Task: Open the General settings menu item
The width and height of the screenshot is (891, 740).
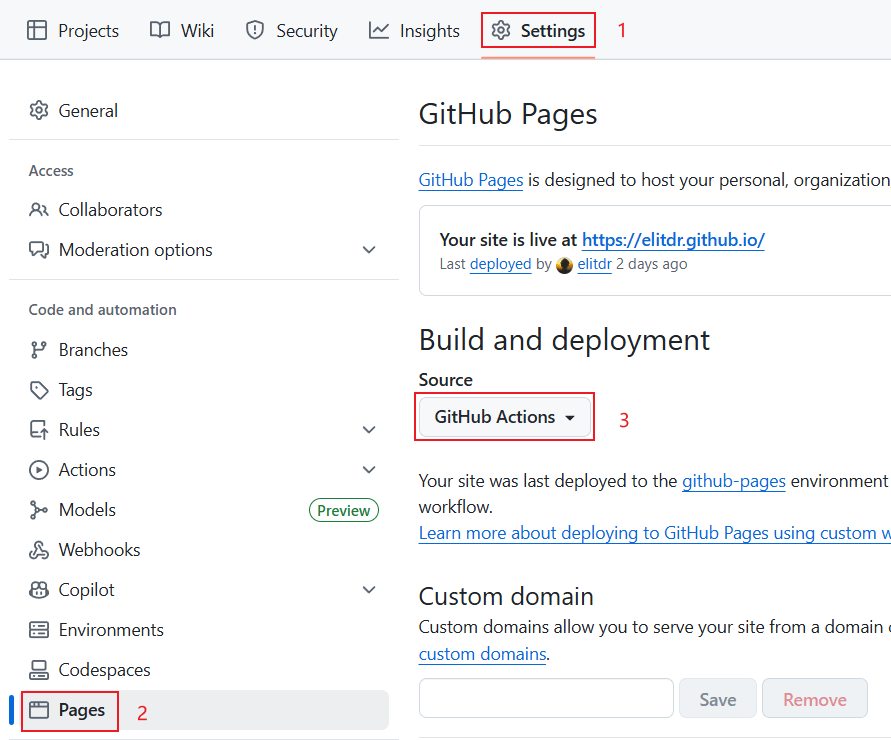Action: click(87, 110)
